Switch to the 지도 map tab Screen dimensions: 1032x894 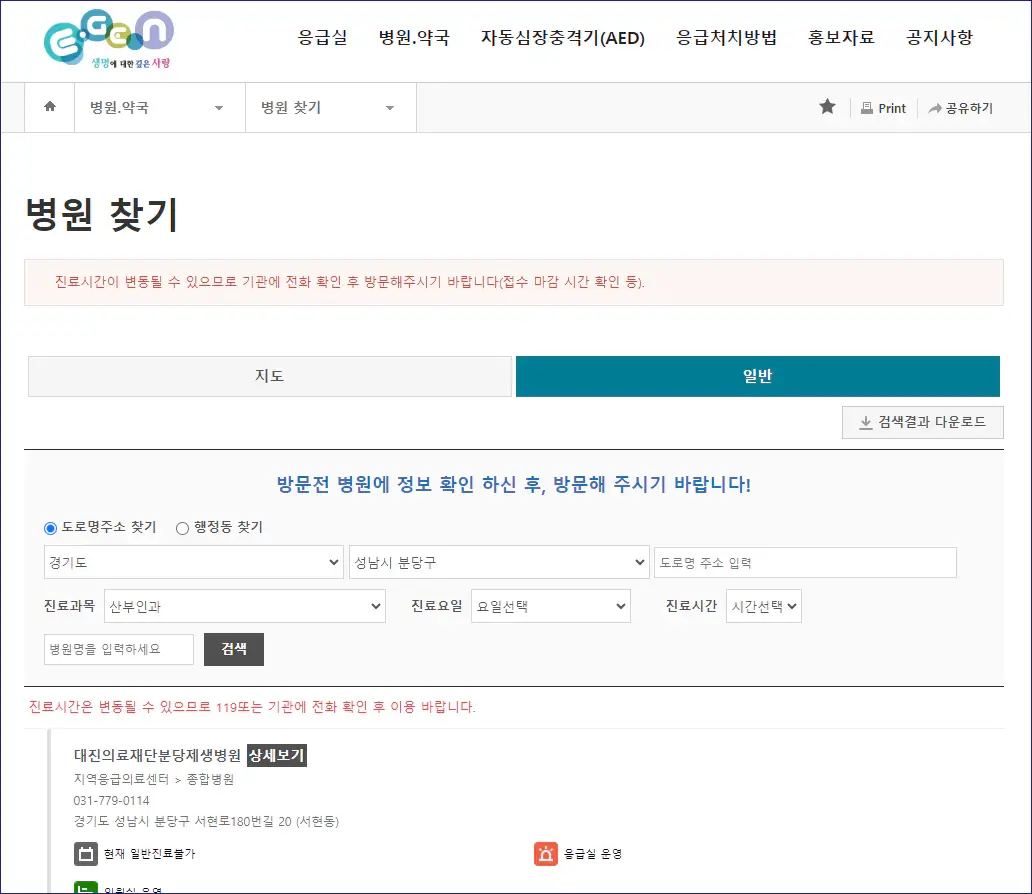coord(269,376)
